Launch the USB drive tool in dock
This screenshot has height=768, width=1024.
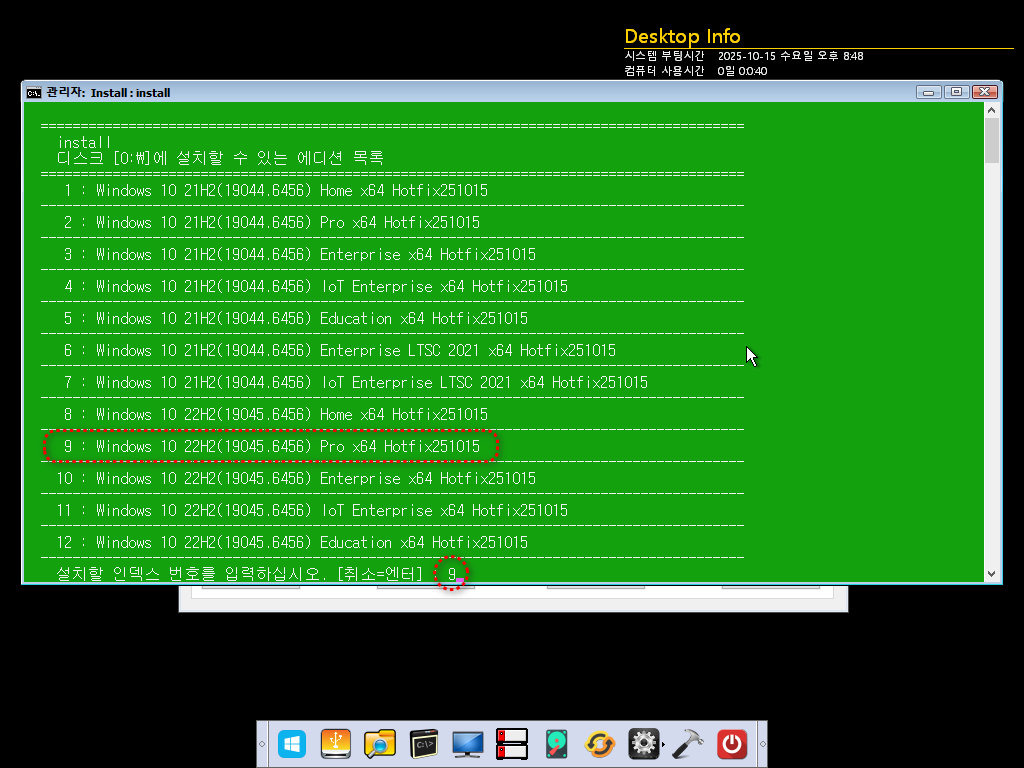[336, 744]
